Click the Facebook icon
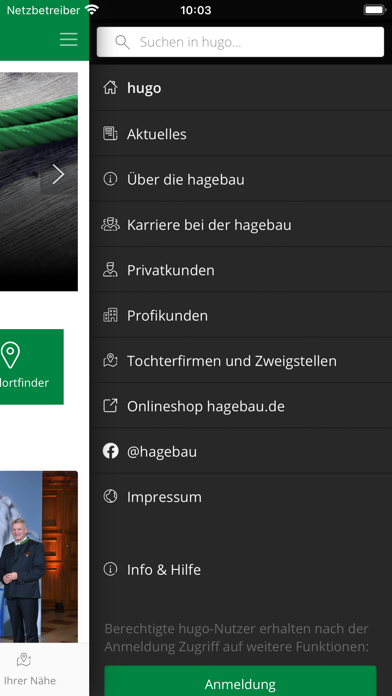 (110, 451)
